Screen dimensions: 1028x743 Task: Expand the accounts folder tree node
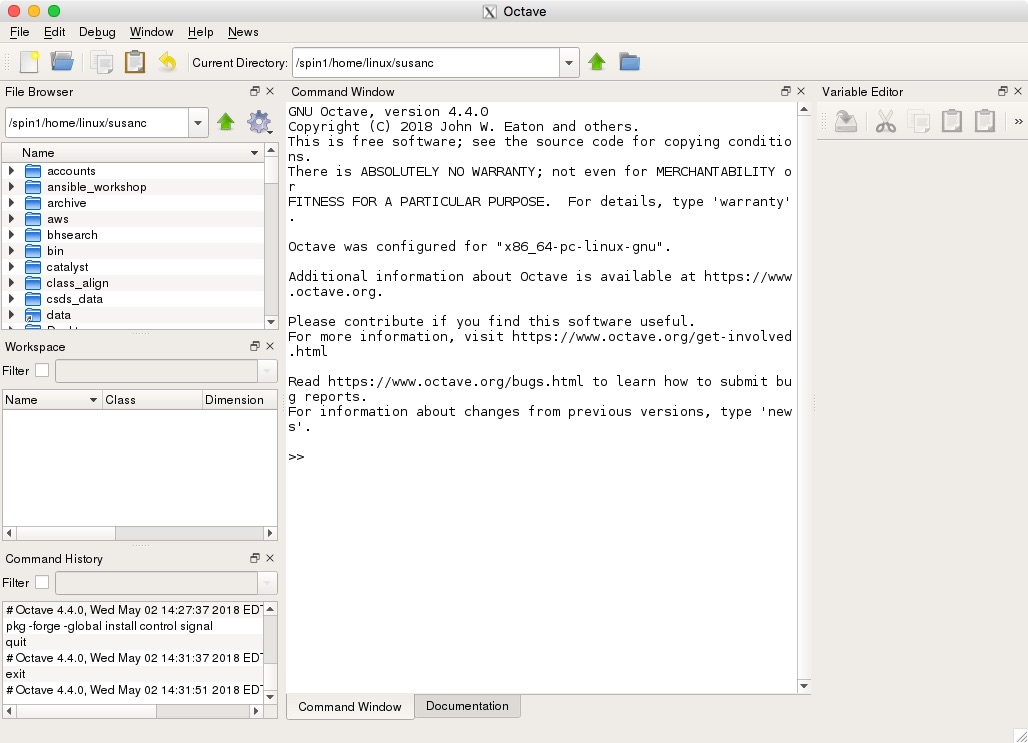click(x=11, y=171)
